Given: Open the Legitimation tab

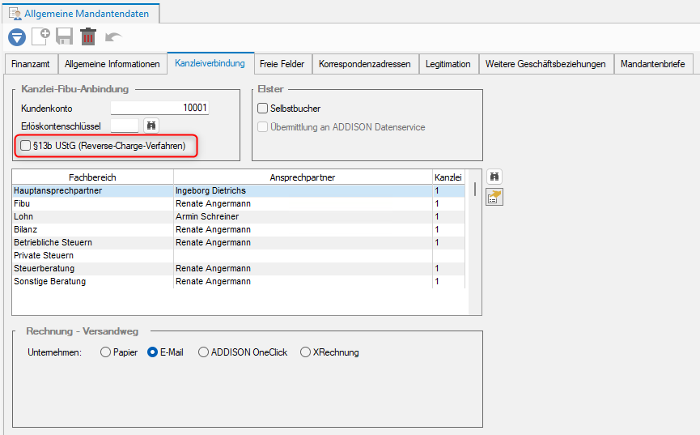Looking at the screenshot, I should [x=448, y=64].
